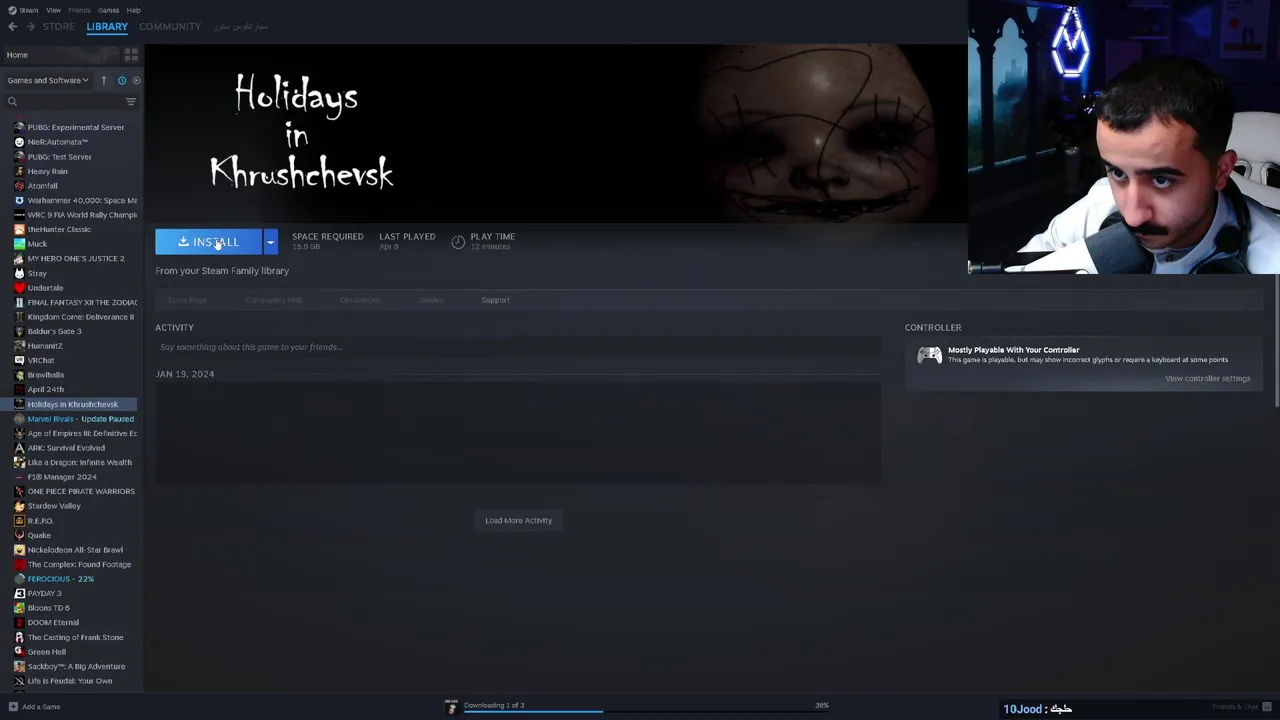
Task: Open the Support link
Action: pyautogui.click(x=495, y=300)
